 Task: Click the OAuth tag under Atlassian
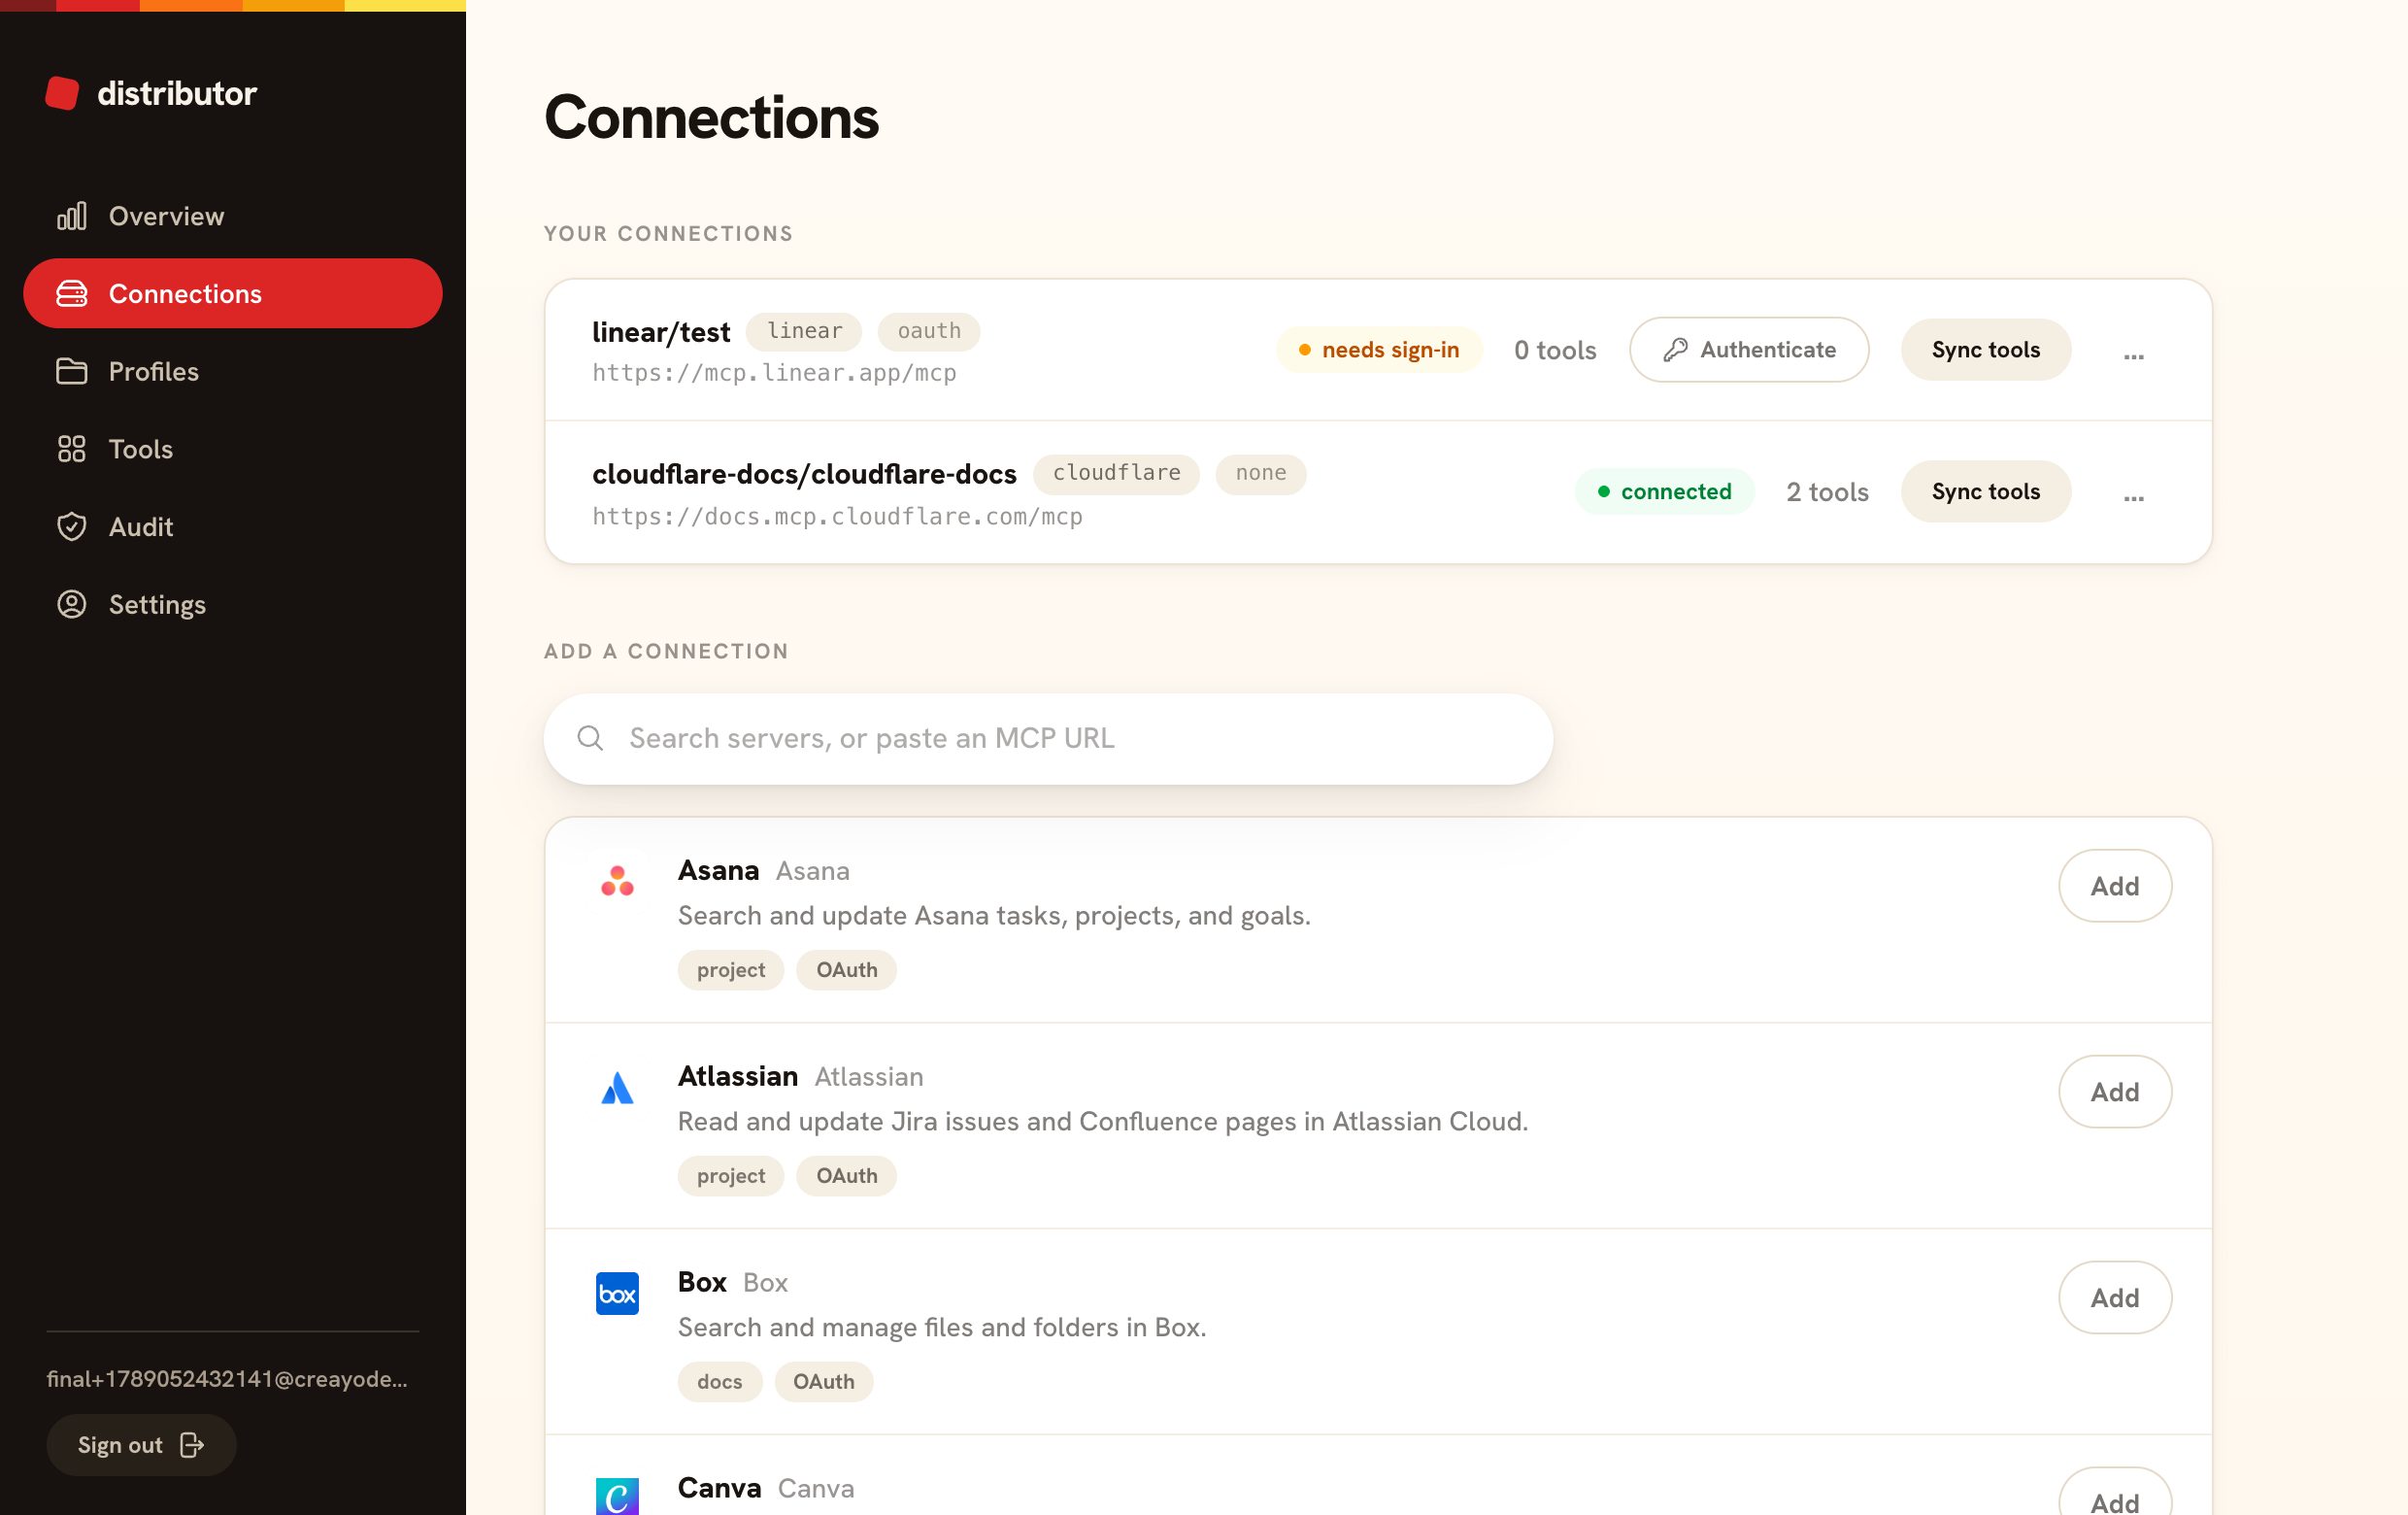tap(846, 1176)
